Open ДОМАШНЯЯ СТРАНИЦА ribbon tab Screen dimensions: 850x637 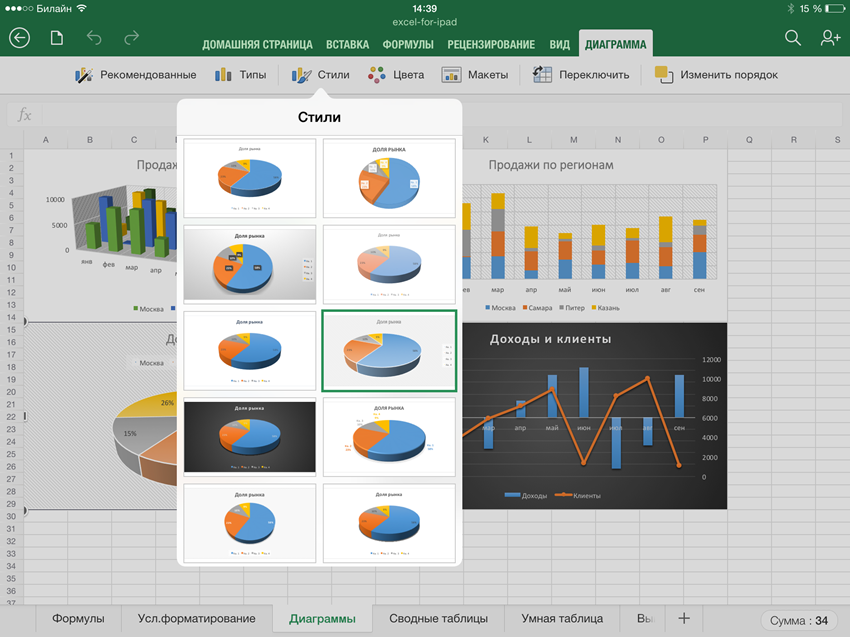257,44
